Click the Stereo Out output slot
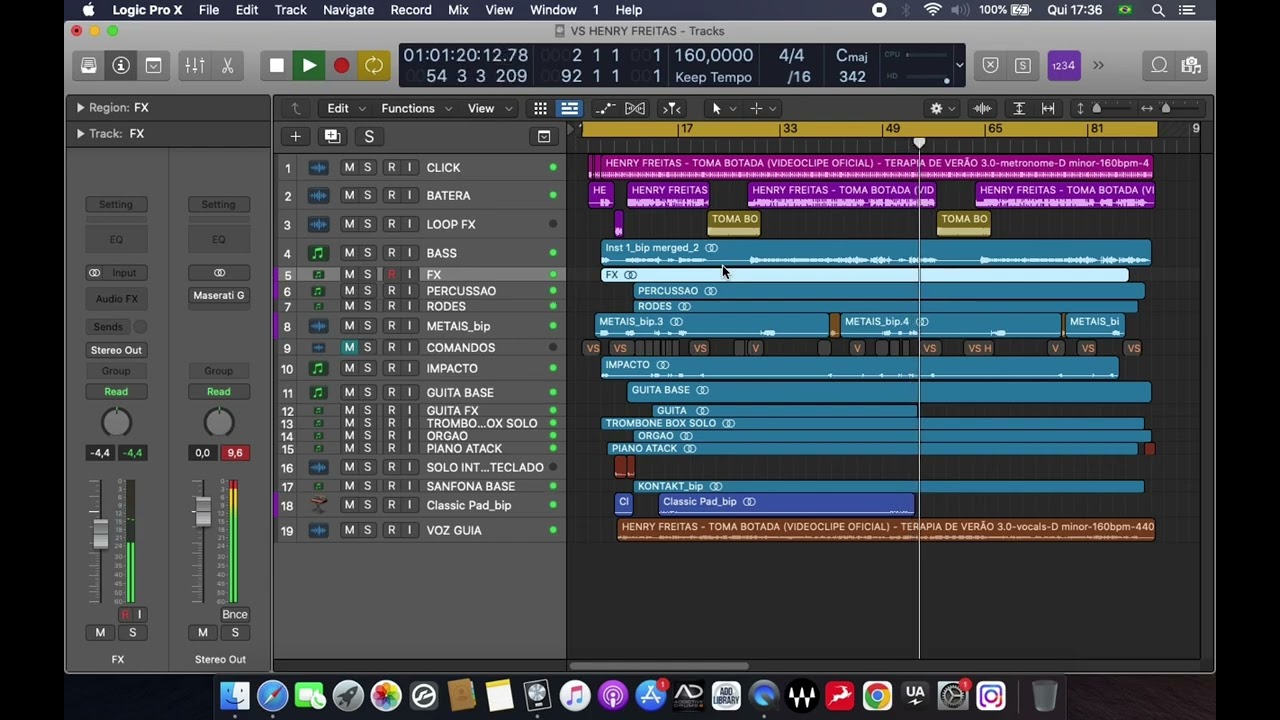The height and width of the screenshot is (720, 1280). (x=116, y=350)
